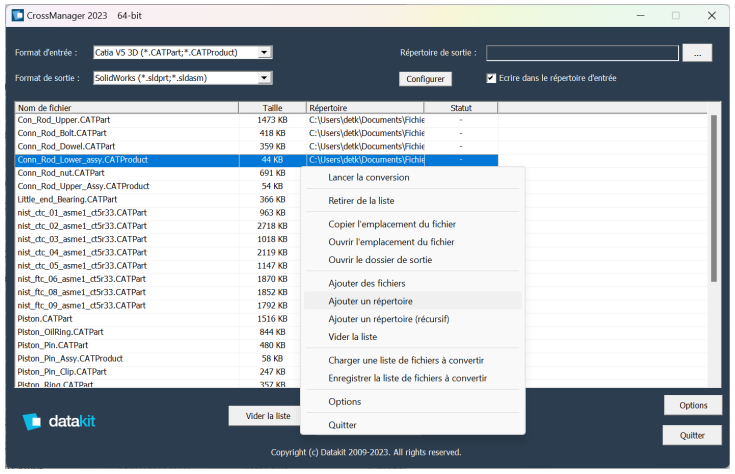
Task: Select row nist_ftc_09_asme1_ct5r33.CATPart
Action: pyautogui.click(x=158, y=305)
